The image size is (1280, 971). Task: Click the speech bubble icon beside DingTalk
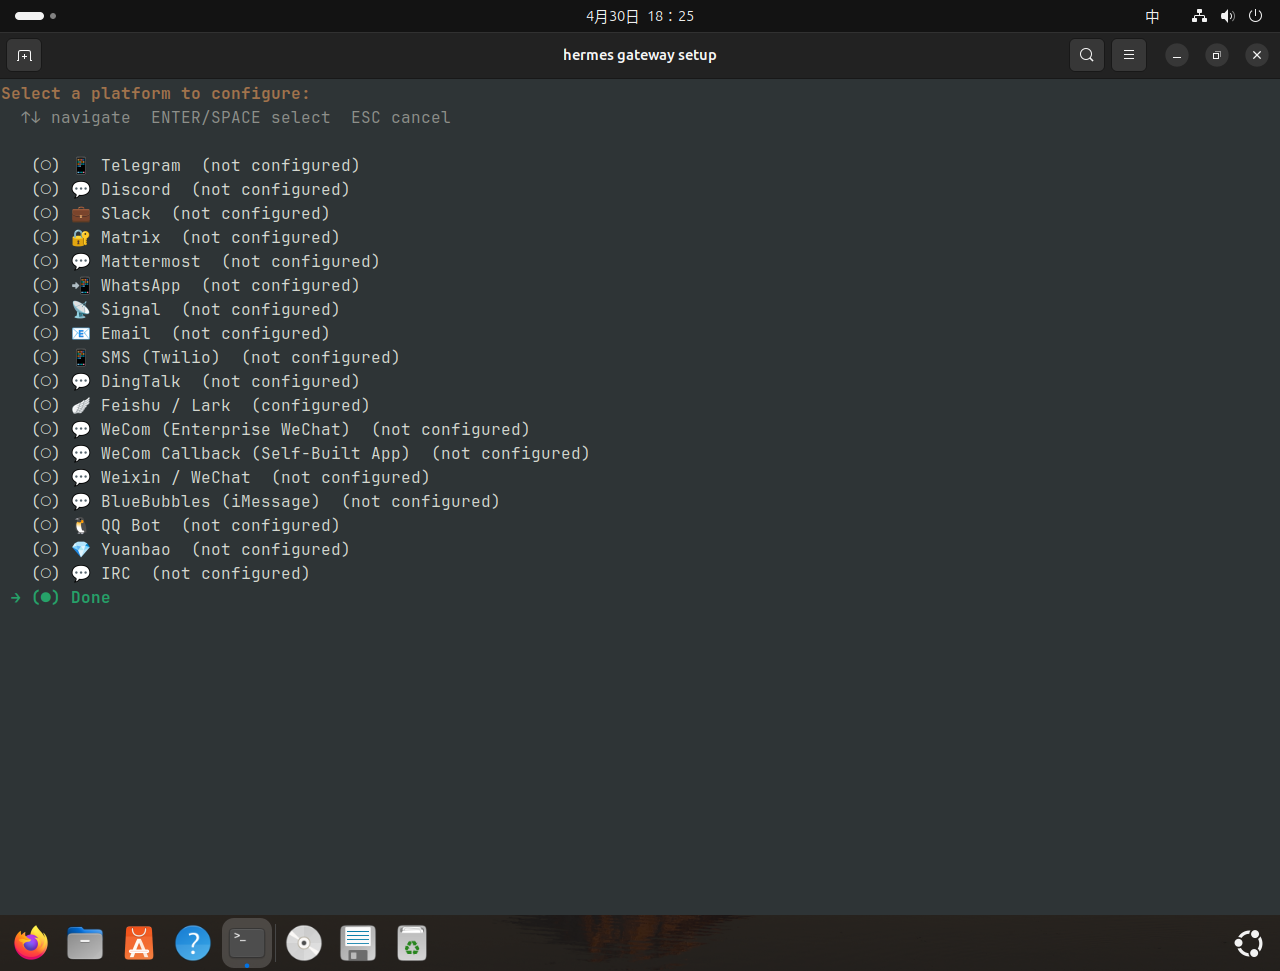81,382
